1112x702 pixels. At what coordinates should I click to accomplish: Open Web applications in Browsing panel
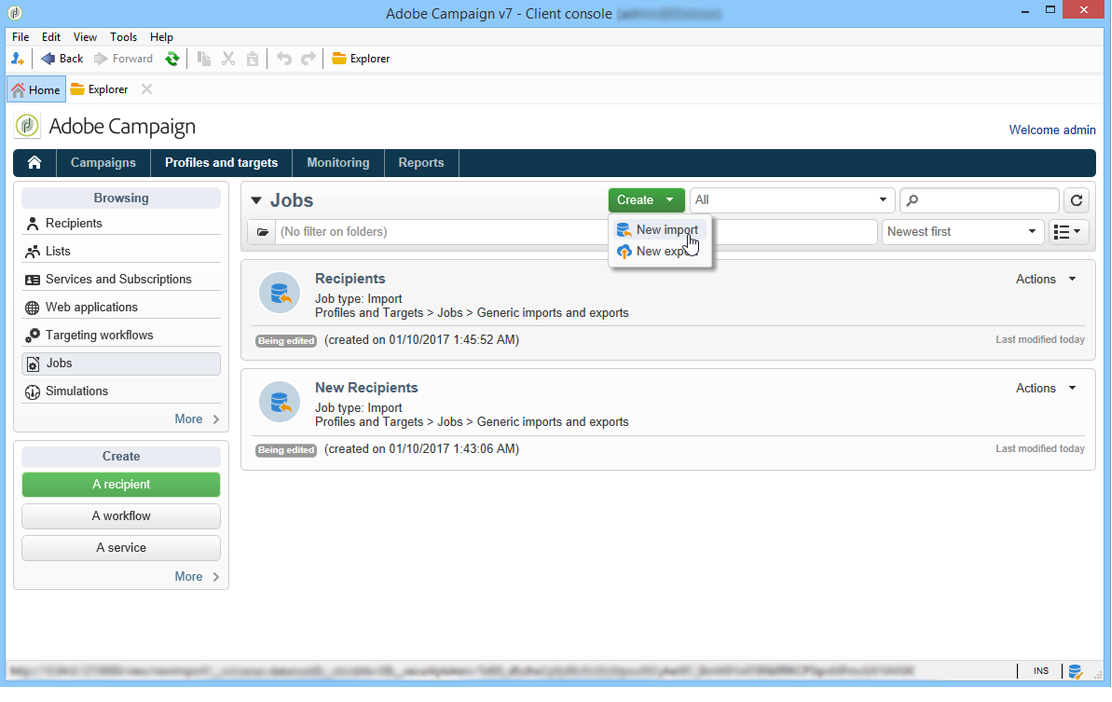coord(121,307)
